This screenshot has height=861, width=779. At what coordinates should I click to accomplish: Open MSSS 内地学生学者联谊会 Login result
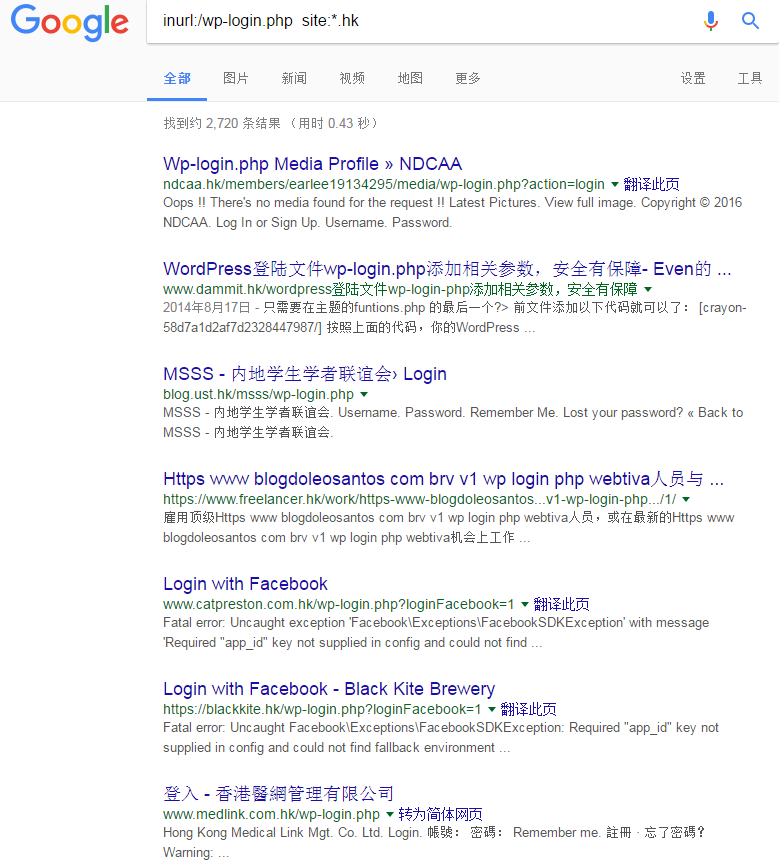coord(305,373)
